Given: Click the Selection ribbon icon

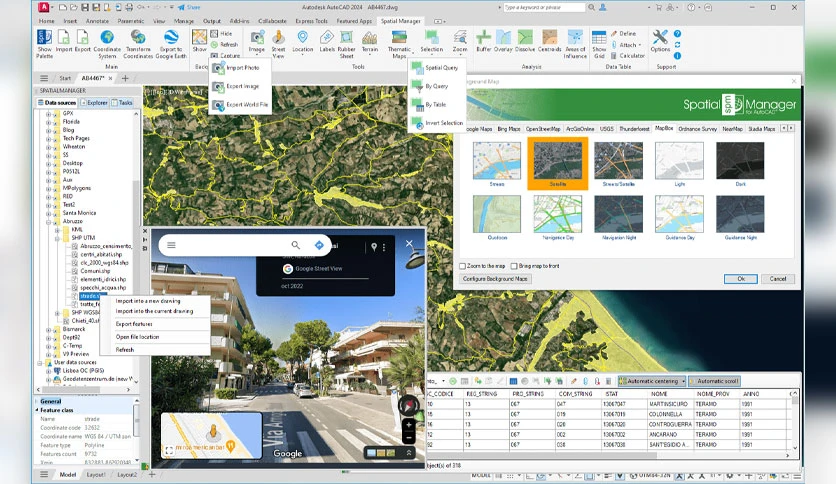Looking at the screenshot, I should pos(431,37).
